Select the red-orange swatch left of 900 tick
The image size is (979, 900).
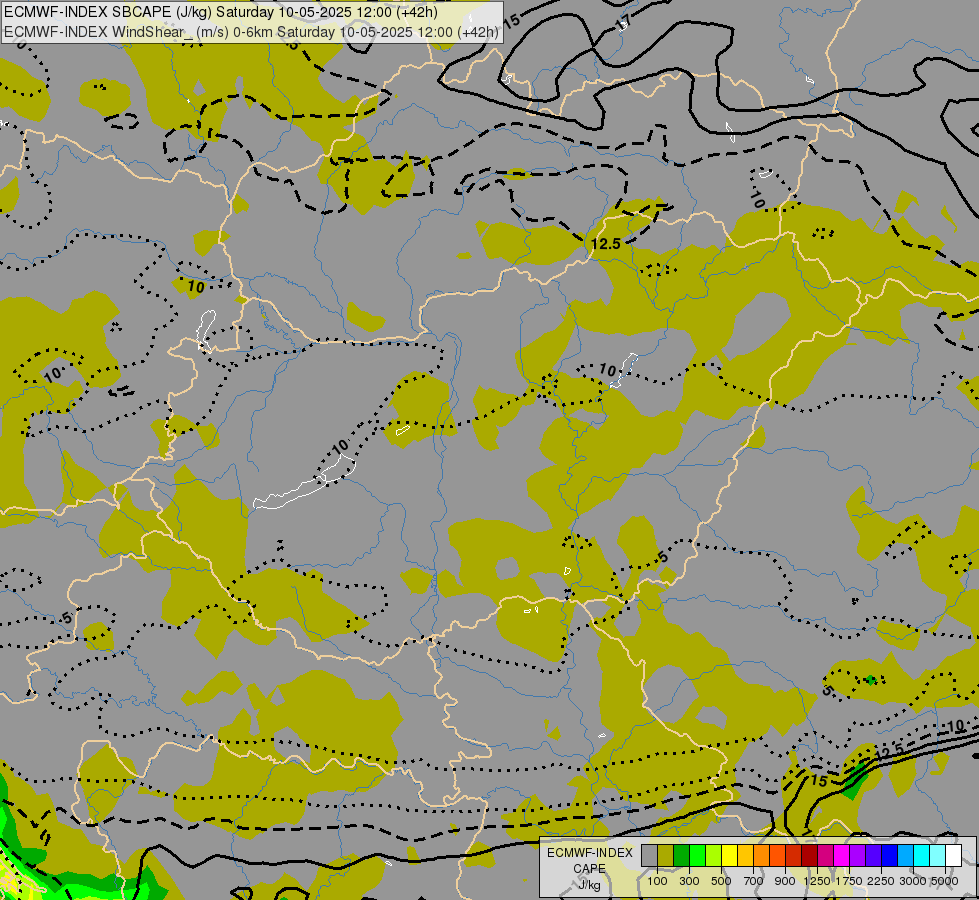point(778,855)
